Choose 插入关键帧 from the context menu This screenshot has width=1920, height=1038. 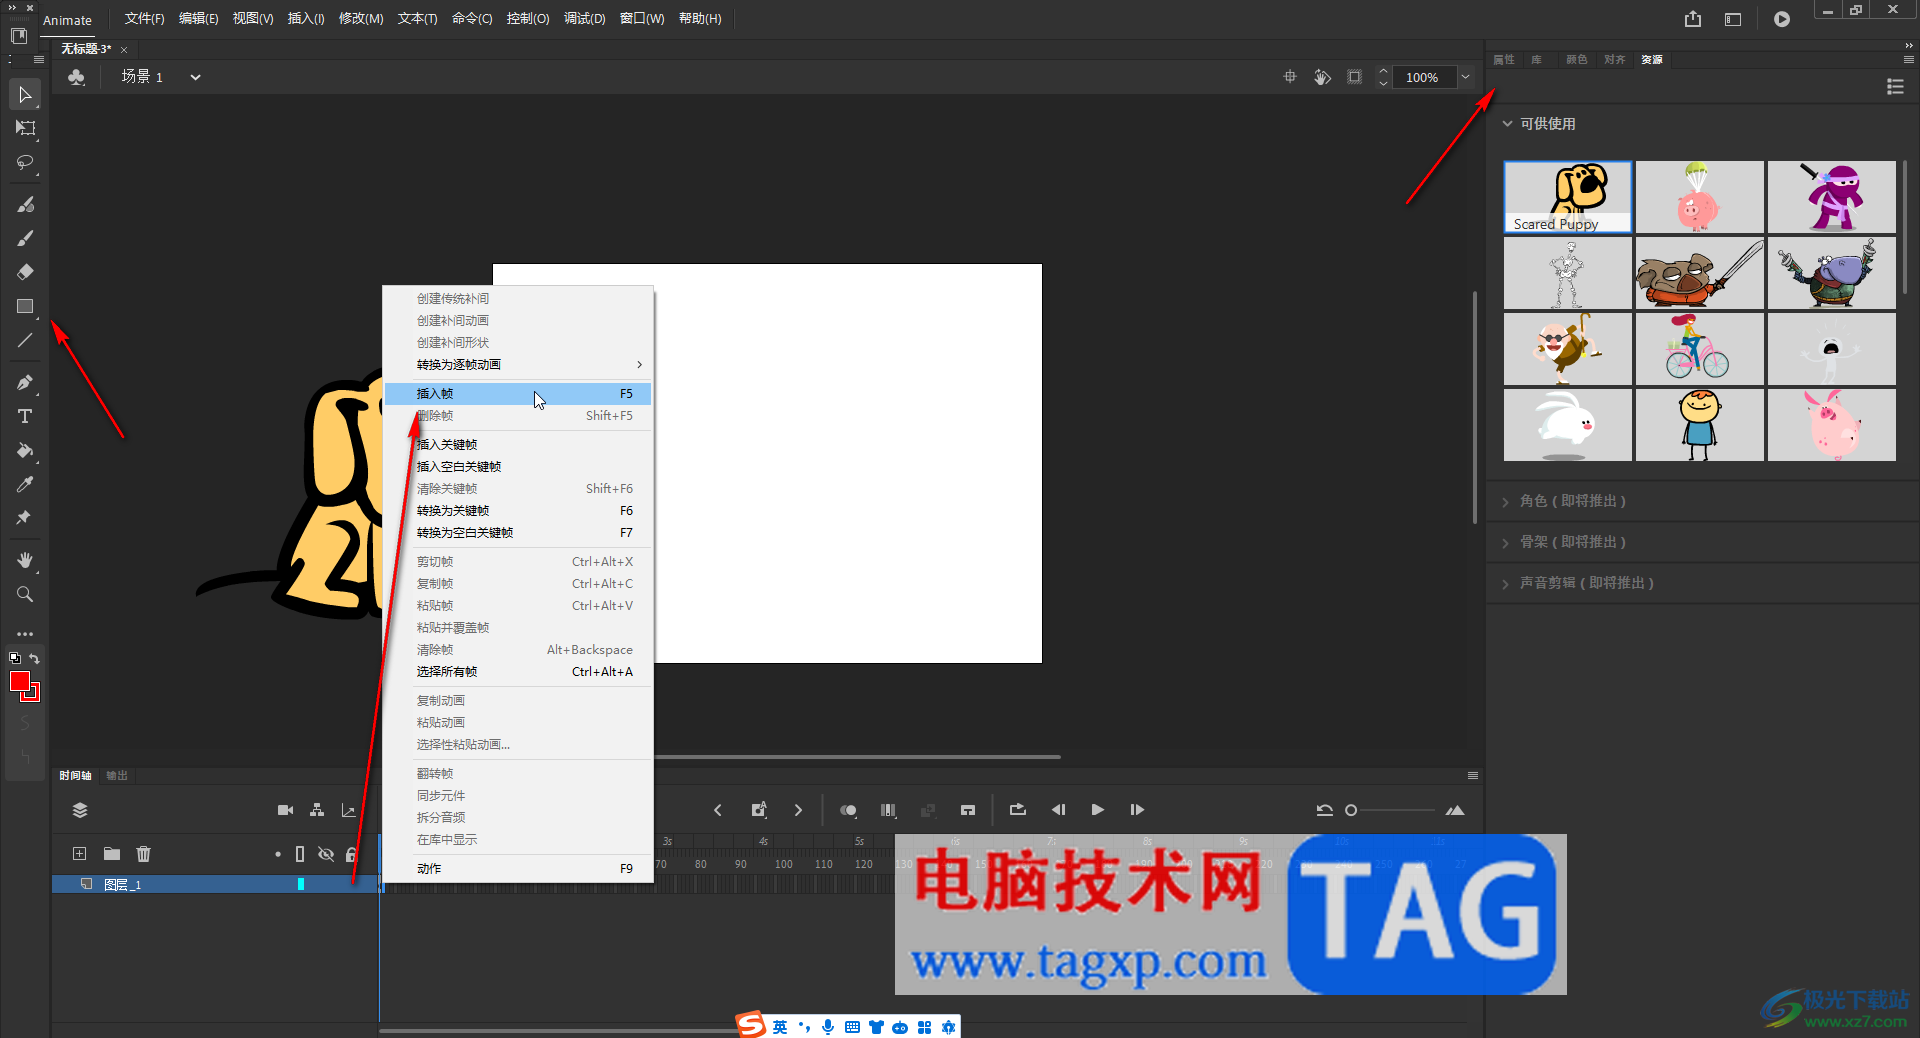pos(518,445)
